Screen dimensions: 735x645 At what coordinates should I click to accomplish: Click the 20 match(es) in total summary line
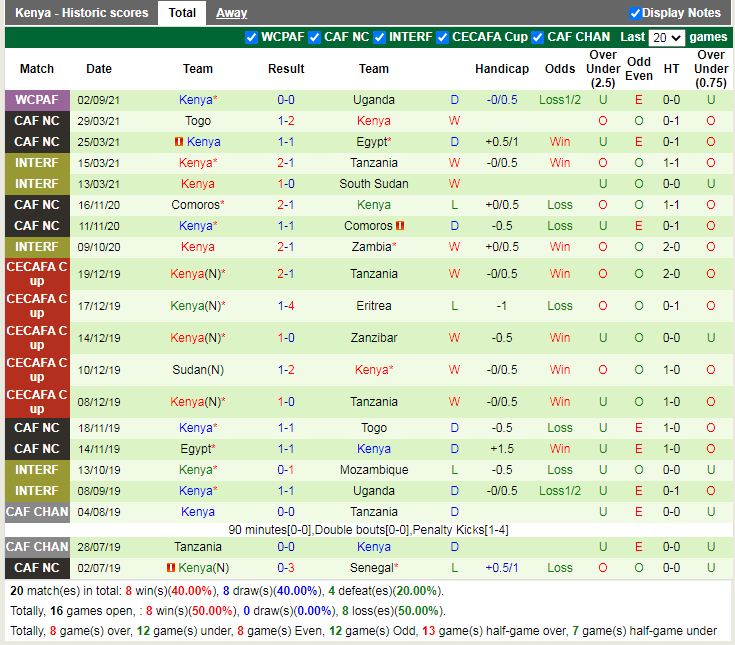[227, 591]
